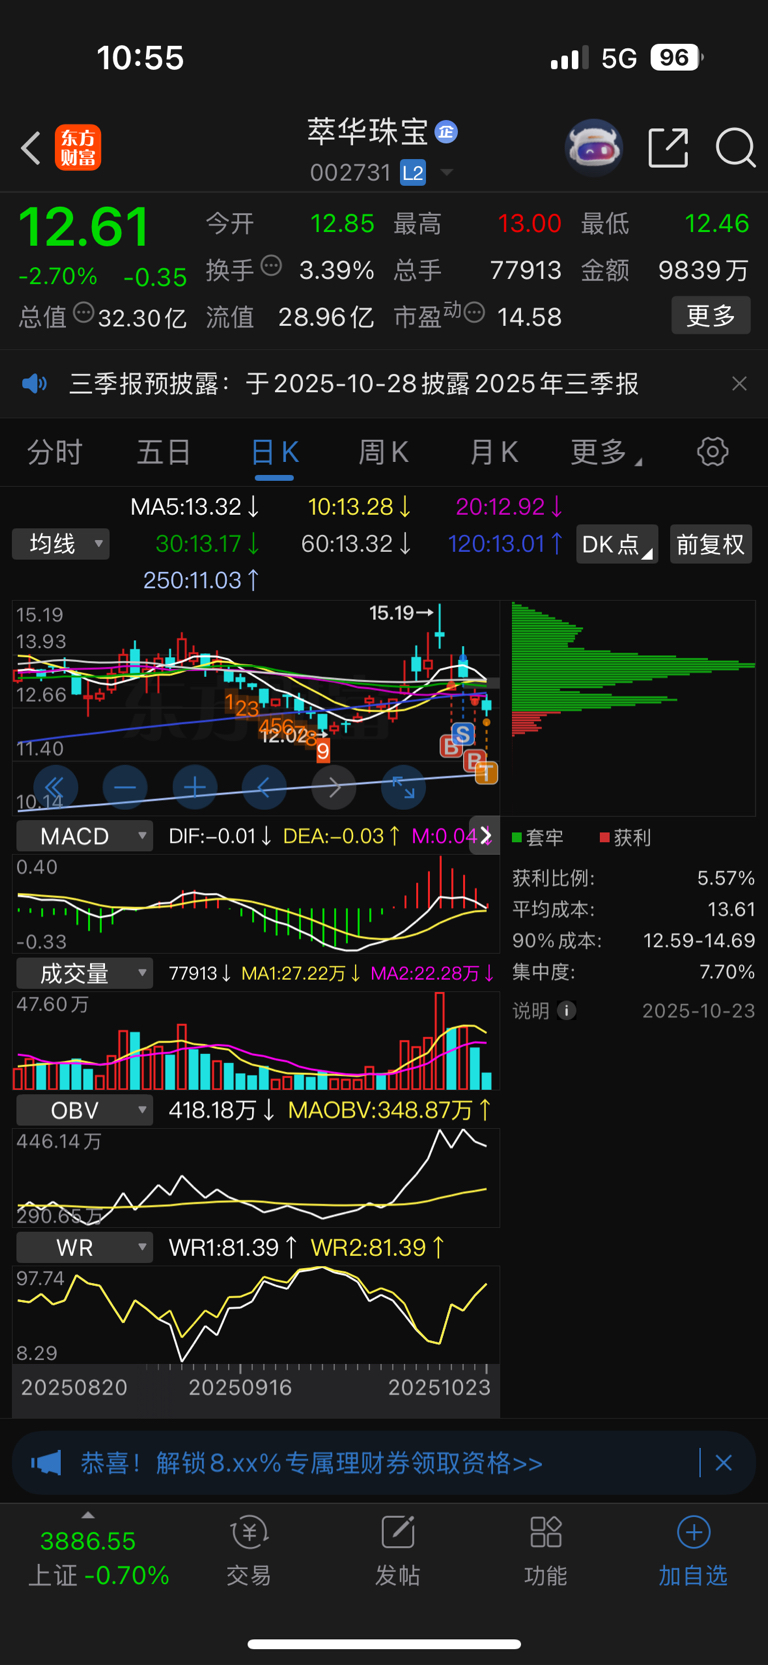Tap the current price 12.61
The width and height of the screenshot is (769, 1665).
point(84,227)
